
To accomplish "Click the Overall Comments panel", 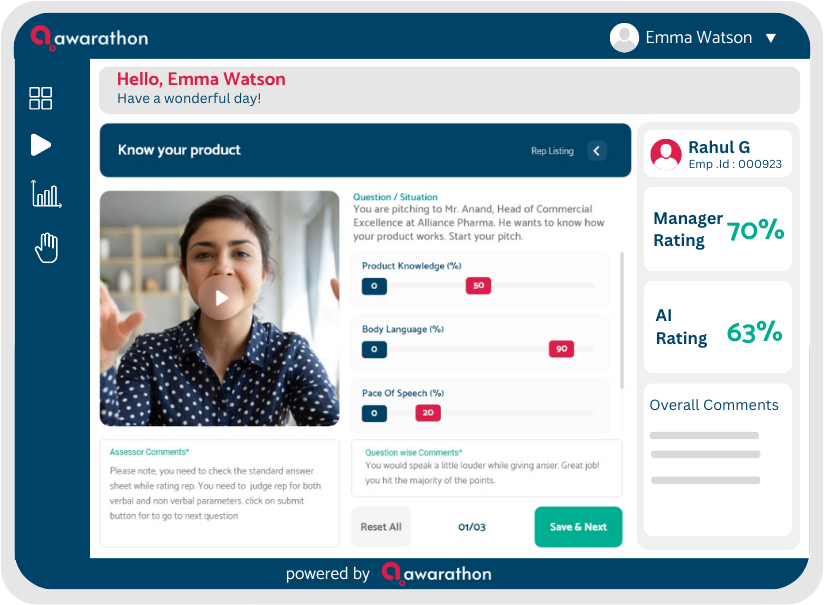I will point(717,460).
